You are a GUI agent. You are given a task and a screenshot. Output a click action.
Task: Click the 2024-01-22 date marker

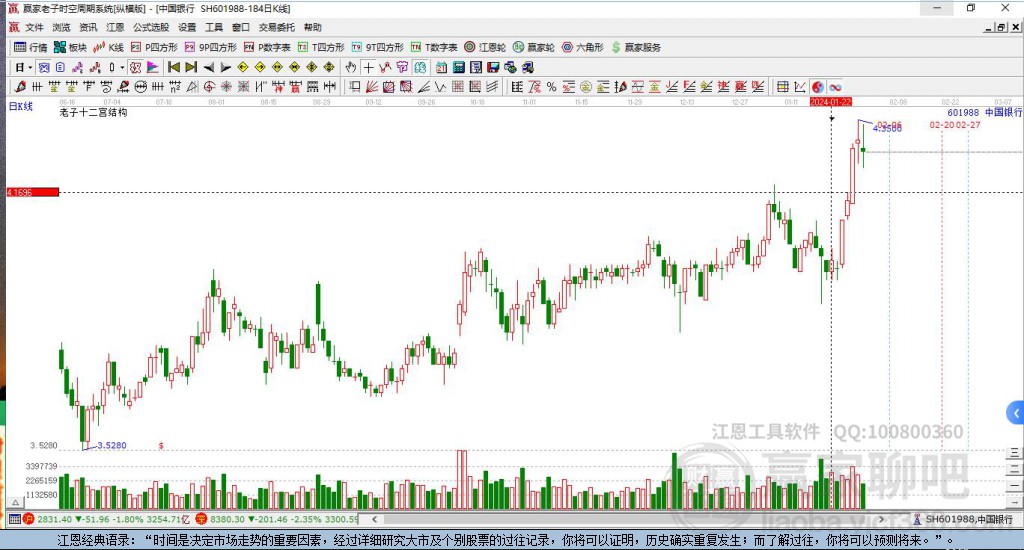coord(831,102)
